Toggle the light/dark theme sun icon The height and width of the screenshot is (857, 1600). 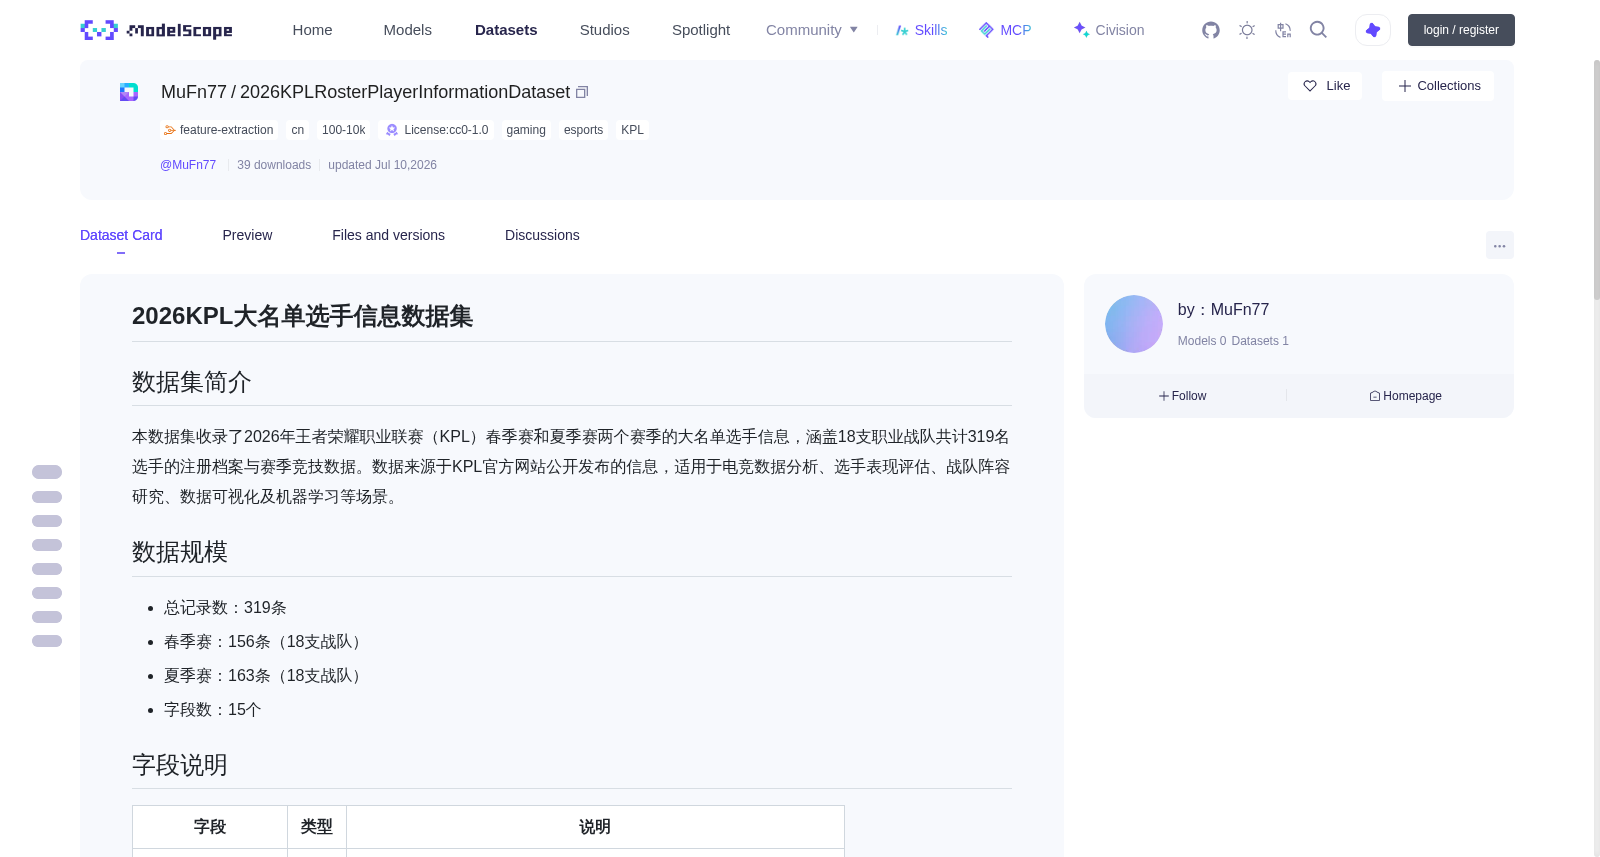[x=1247, y=30]
